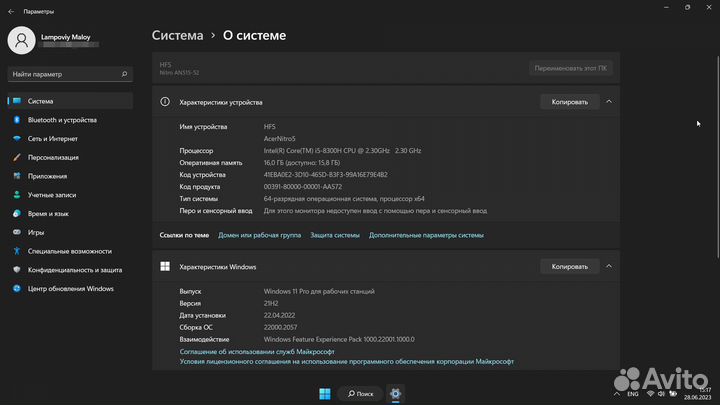
Task: Click the battery tray icon
Action: pos(673,394)
